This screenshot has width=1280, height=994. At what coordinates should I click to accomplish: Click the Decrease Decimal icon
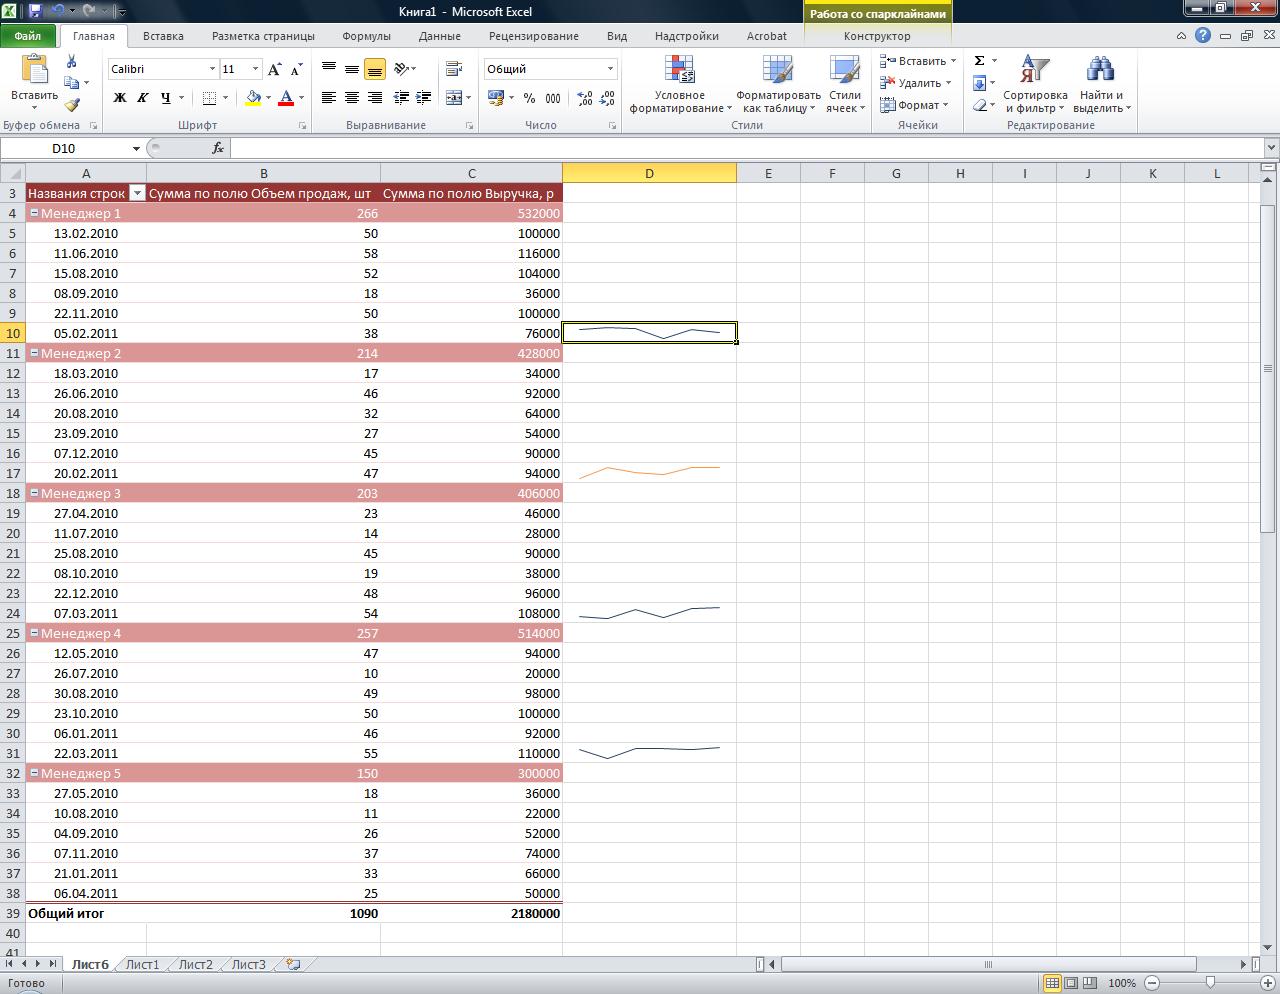pyautogui.click(x=609, y=98)
